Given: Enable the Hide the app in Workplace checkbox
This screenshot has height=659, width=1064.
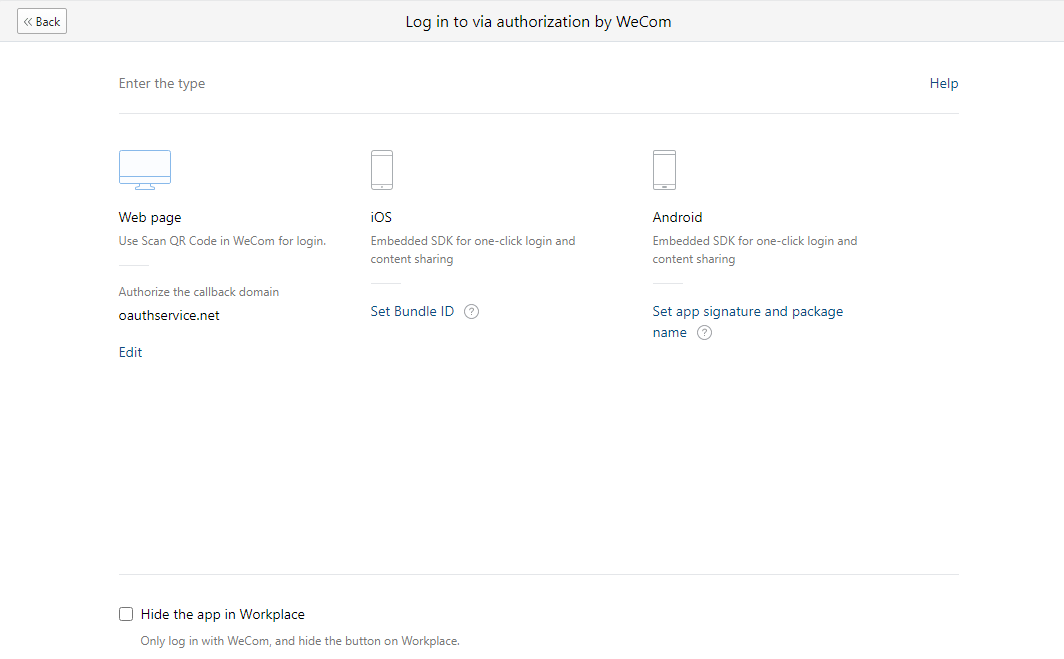Looking at the screenshot, I should click(126, 614).
